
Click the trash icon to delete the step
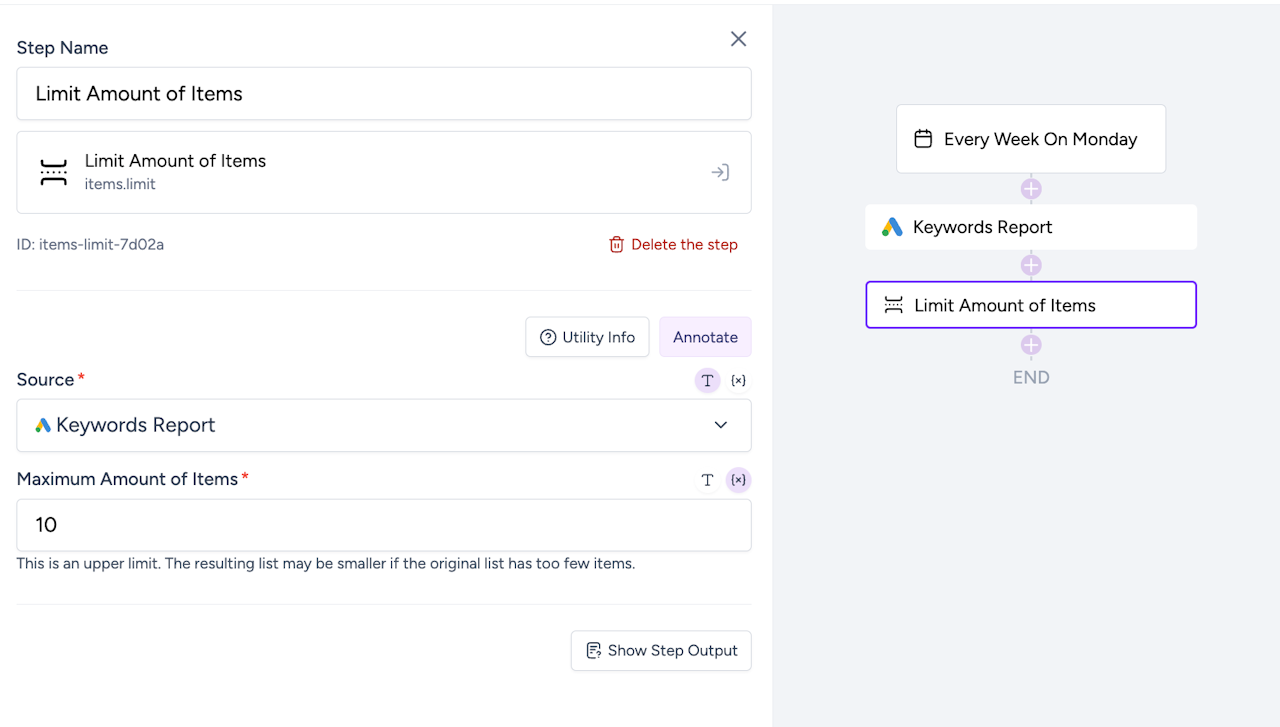point(617,245)
